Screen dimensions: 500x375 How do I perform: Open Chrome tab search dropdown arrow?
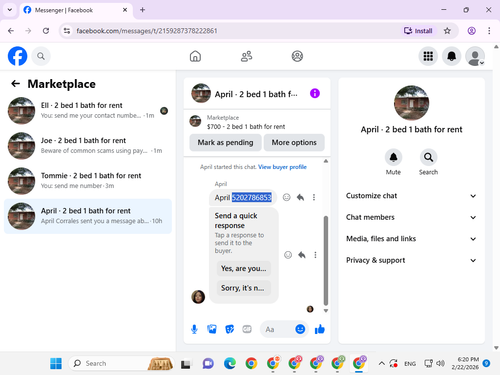click(x=10, y=10)
